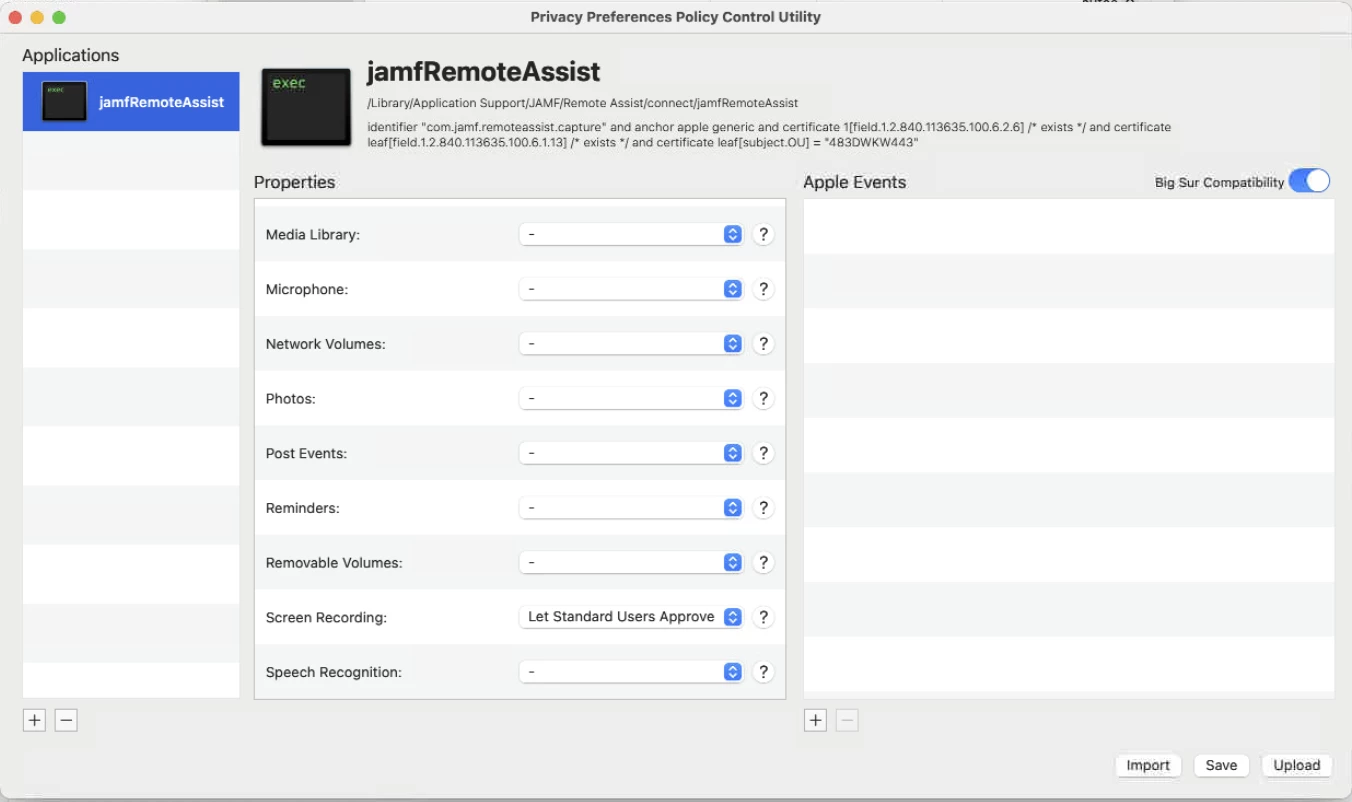The image size is (1352, 802).
Task: Open the Reminders dropdown
Action: [631, 508]
